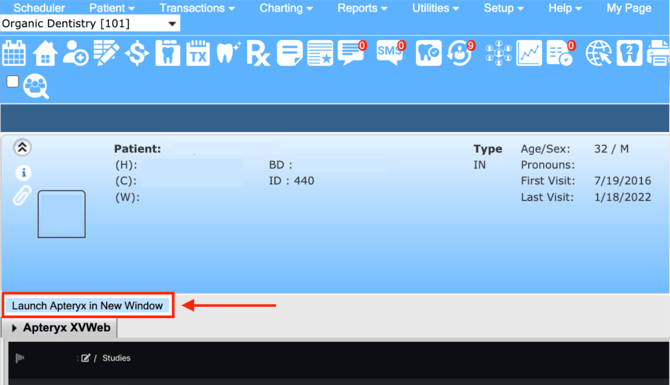Viewport: 670px width, 385px height.
Task: Tick the checkbox beside patient search icon
Action: [13, 81]
